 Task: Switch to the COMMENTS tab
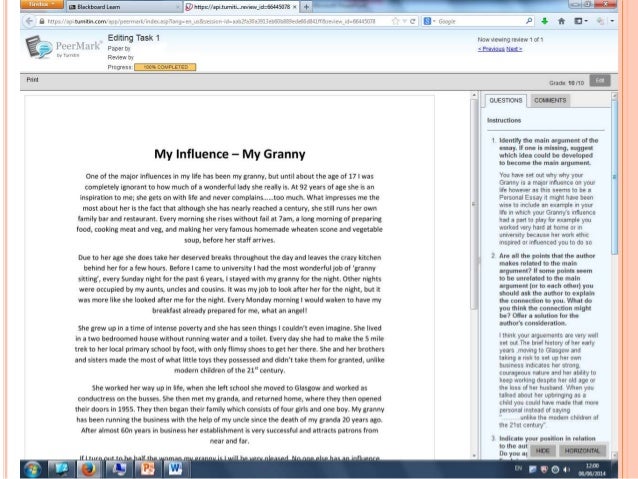[550, 101]
